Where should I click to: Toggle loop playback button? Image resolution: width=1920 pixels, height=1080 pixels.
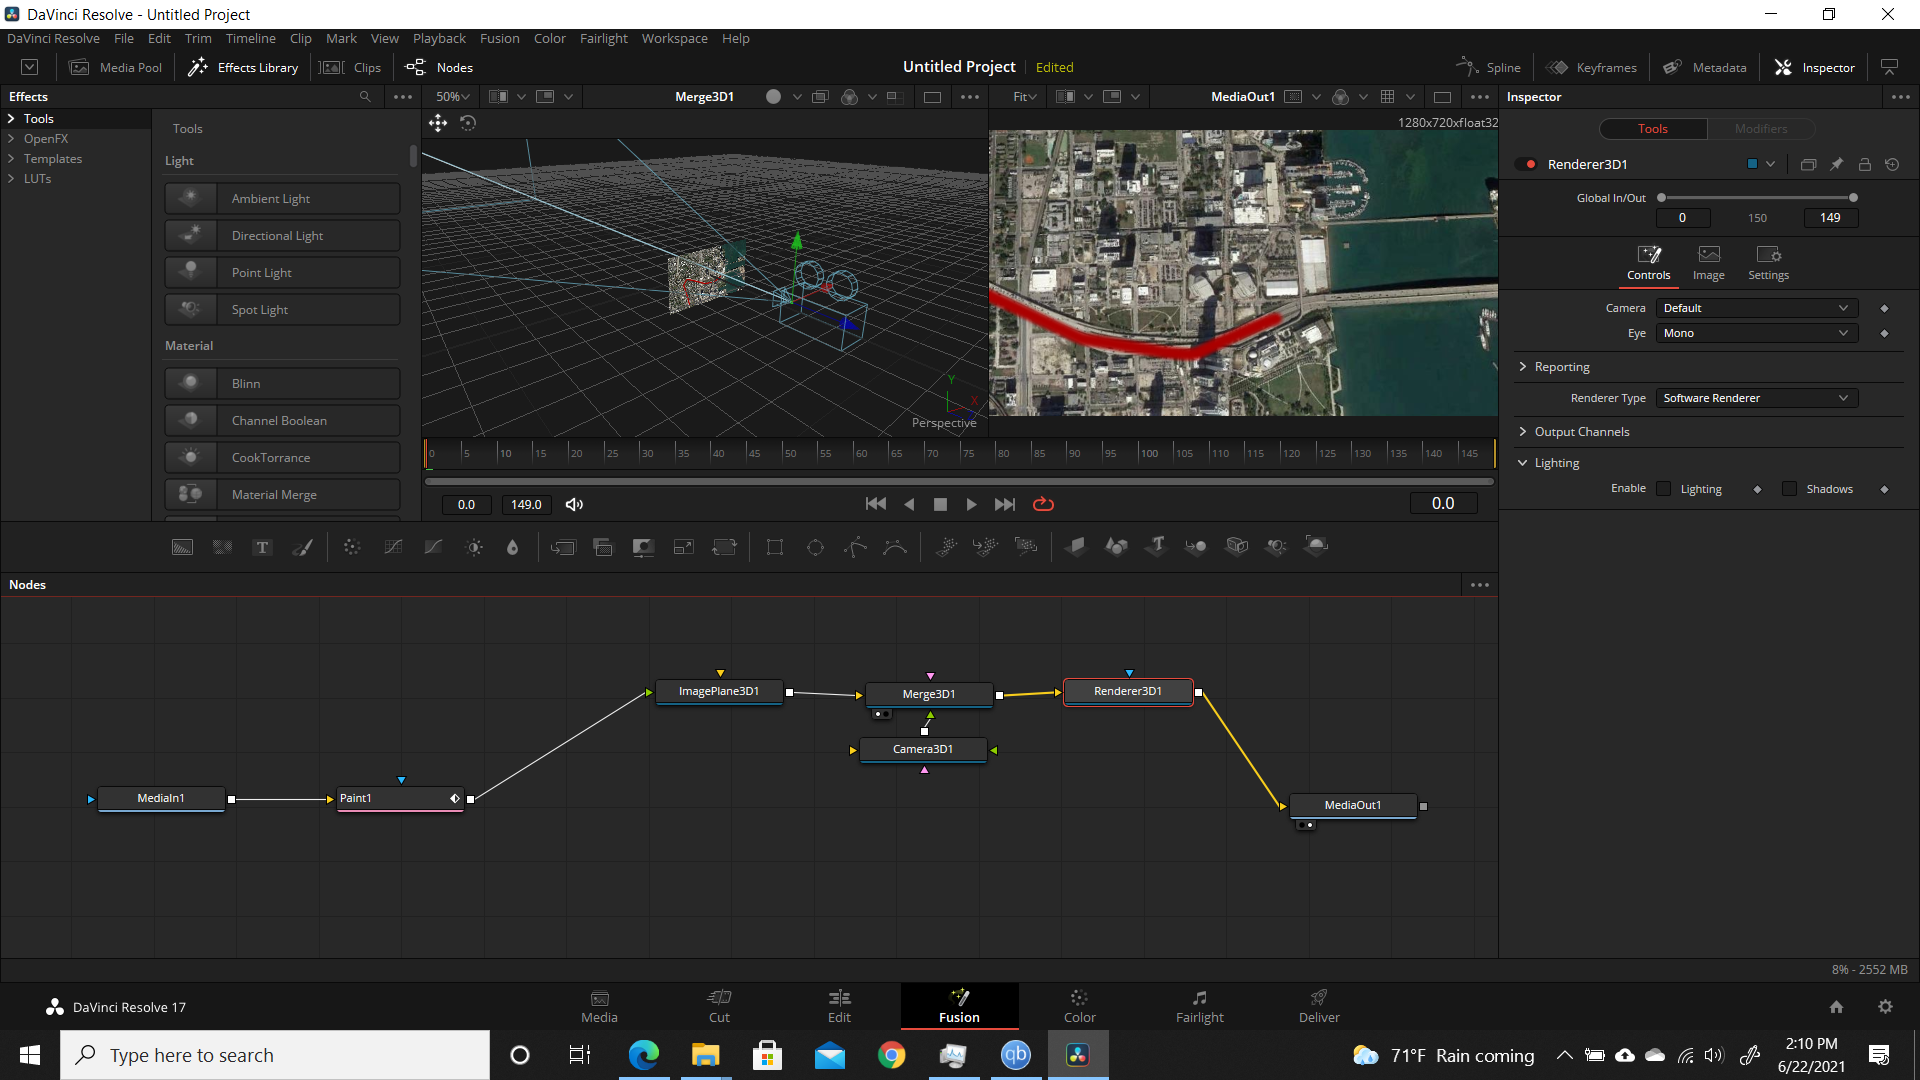[1043, 505]
